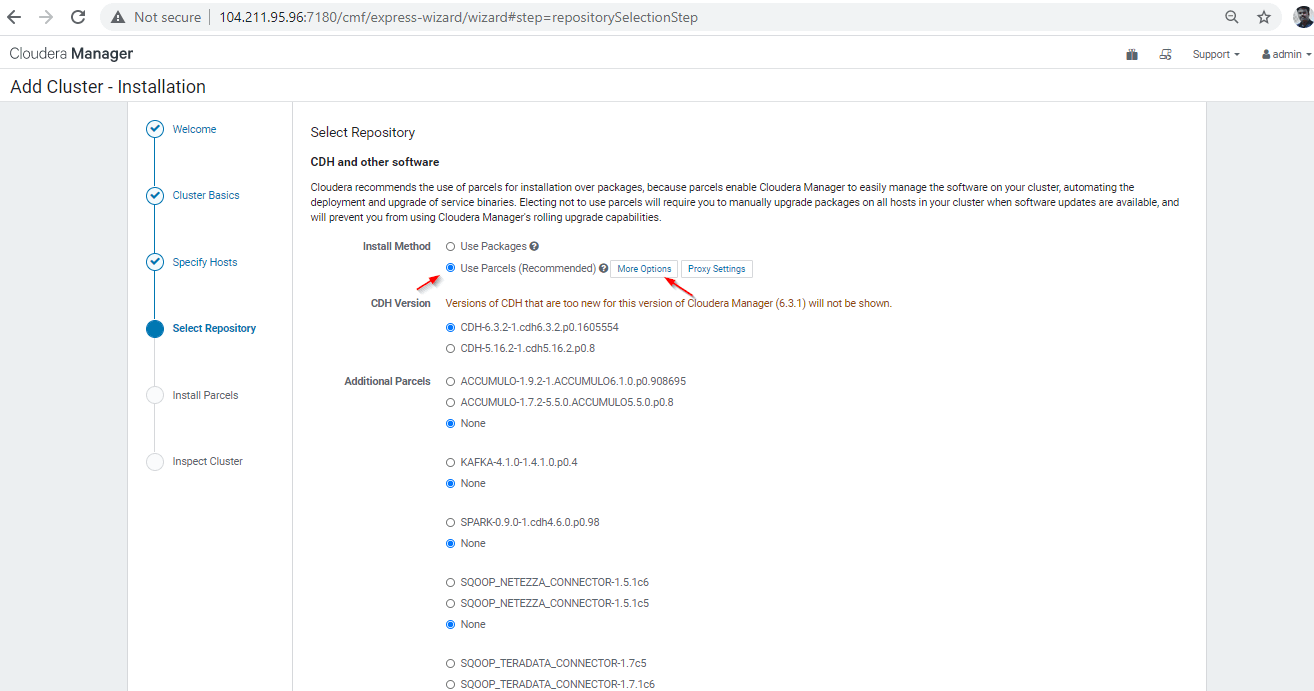The height and width of the screenshot is (691, 1314).
Task: Click the Welcome step checkmark circle
Action: point(154,129)
